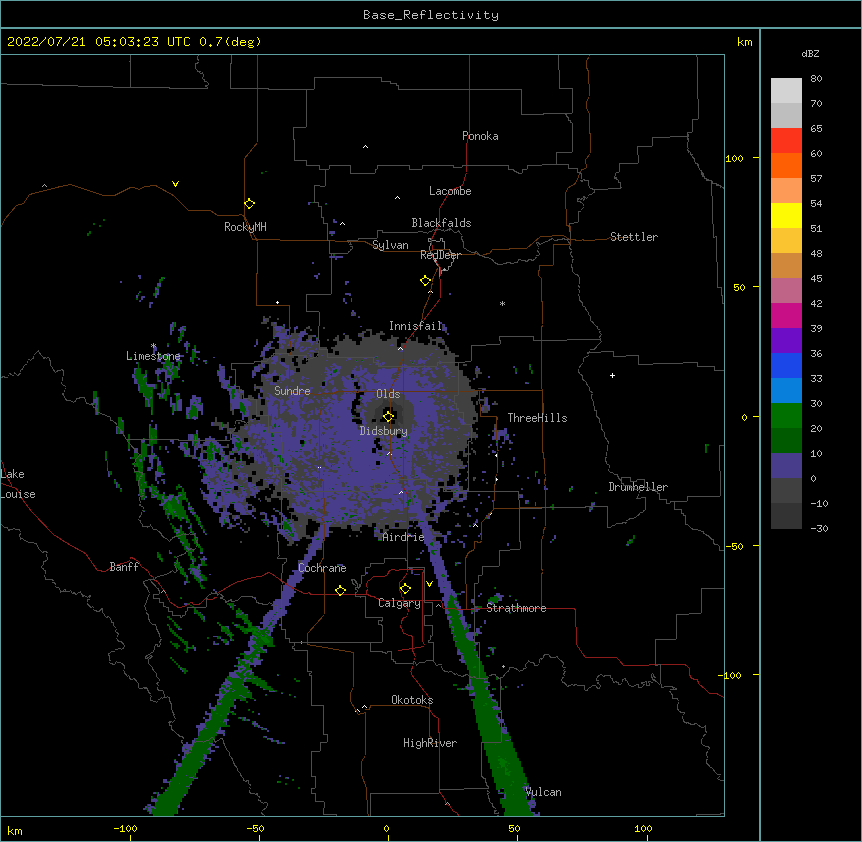Click the Olds town label

click(388, 394)
